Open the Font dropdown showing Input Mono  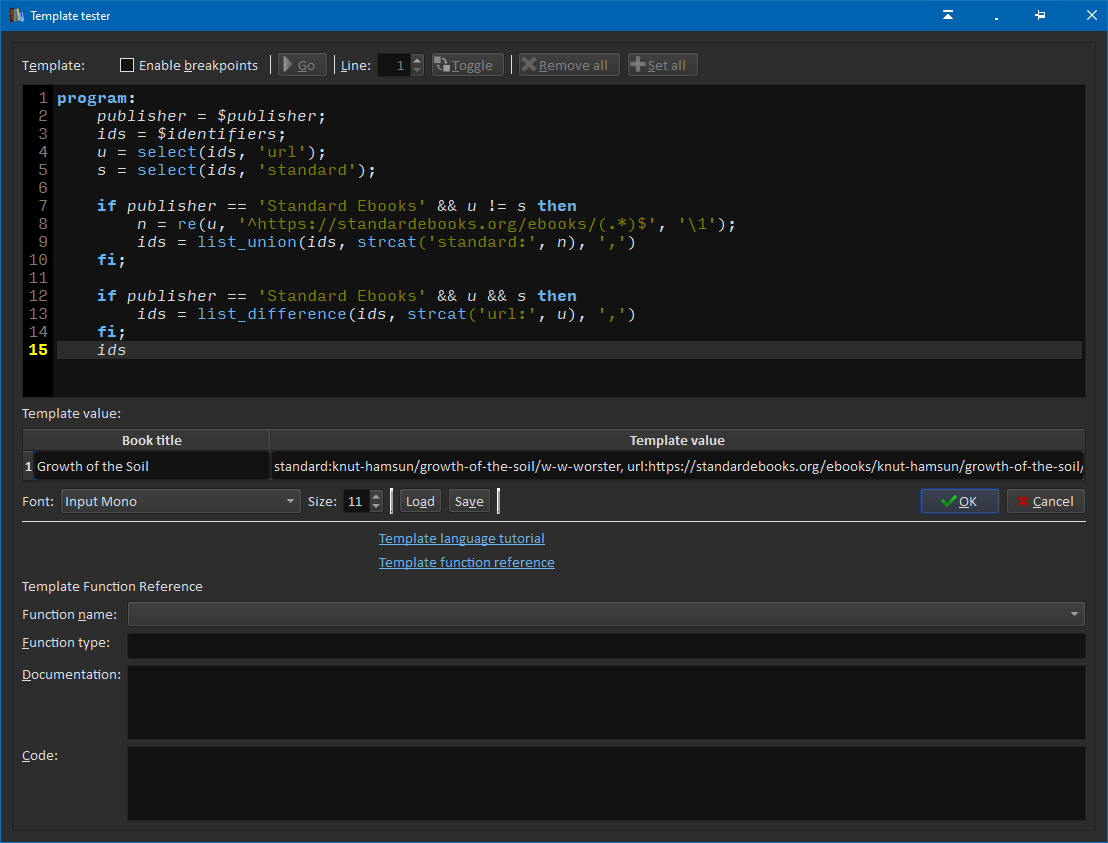180,501
